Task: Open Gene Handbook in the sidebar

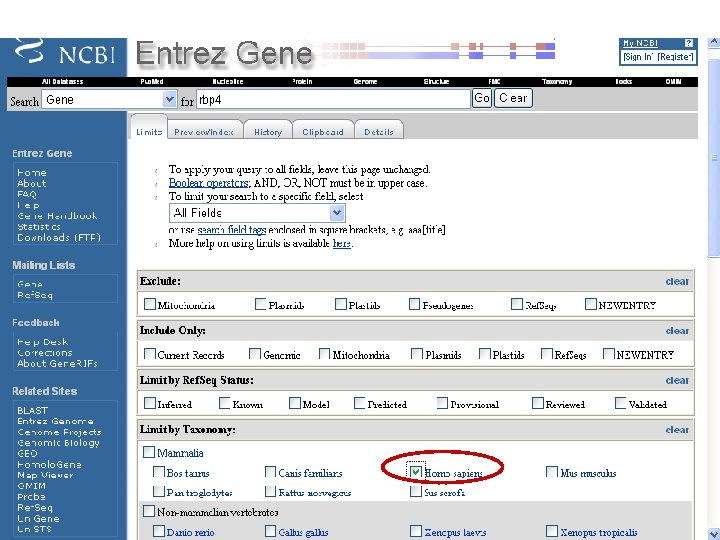Action: point(57,216)
